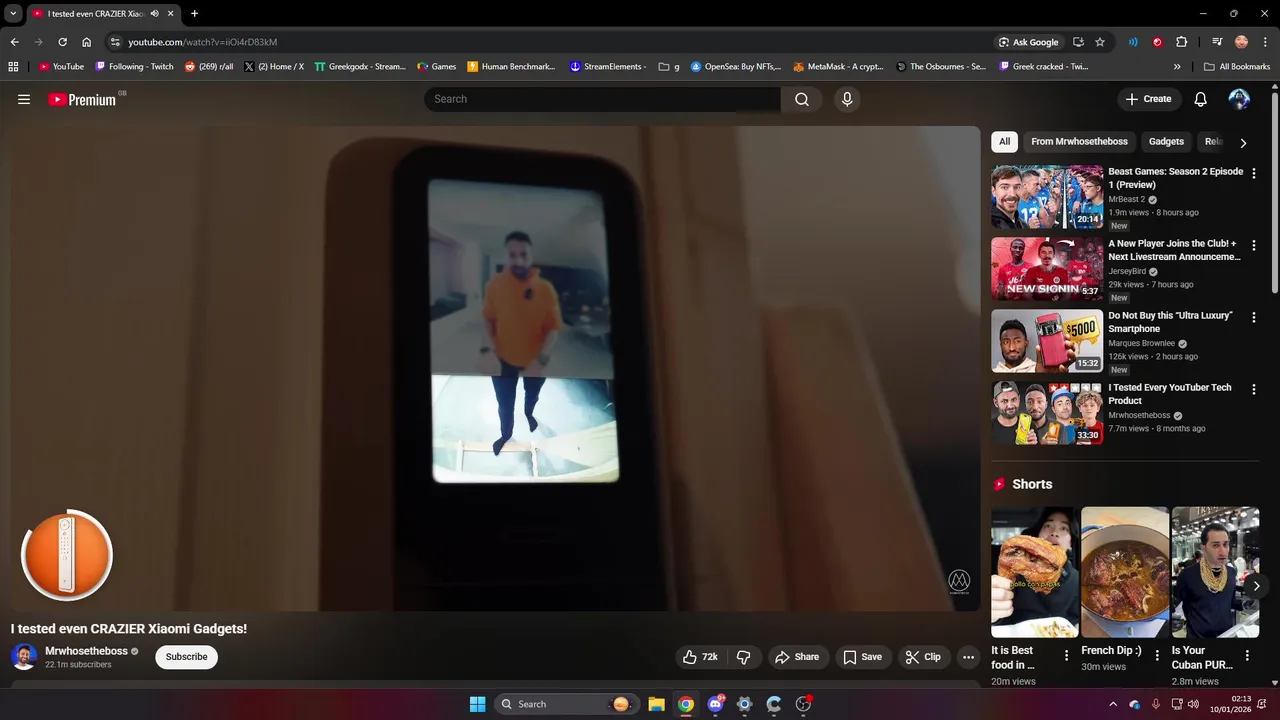Select the From Mrwhosetheboss chip
This screenshot has width=1280, height=720.
(1079, 142)
